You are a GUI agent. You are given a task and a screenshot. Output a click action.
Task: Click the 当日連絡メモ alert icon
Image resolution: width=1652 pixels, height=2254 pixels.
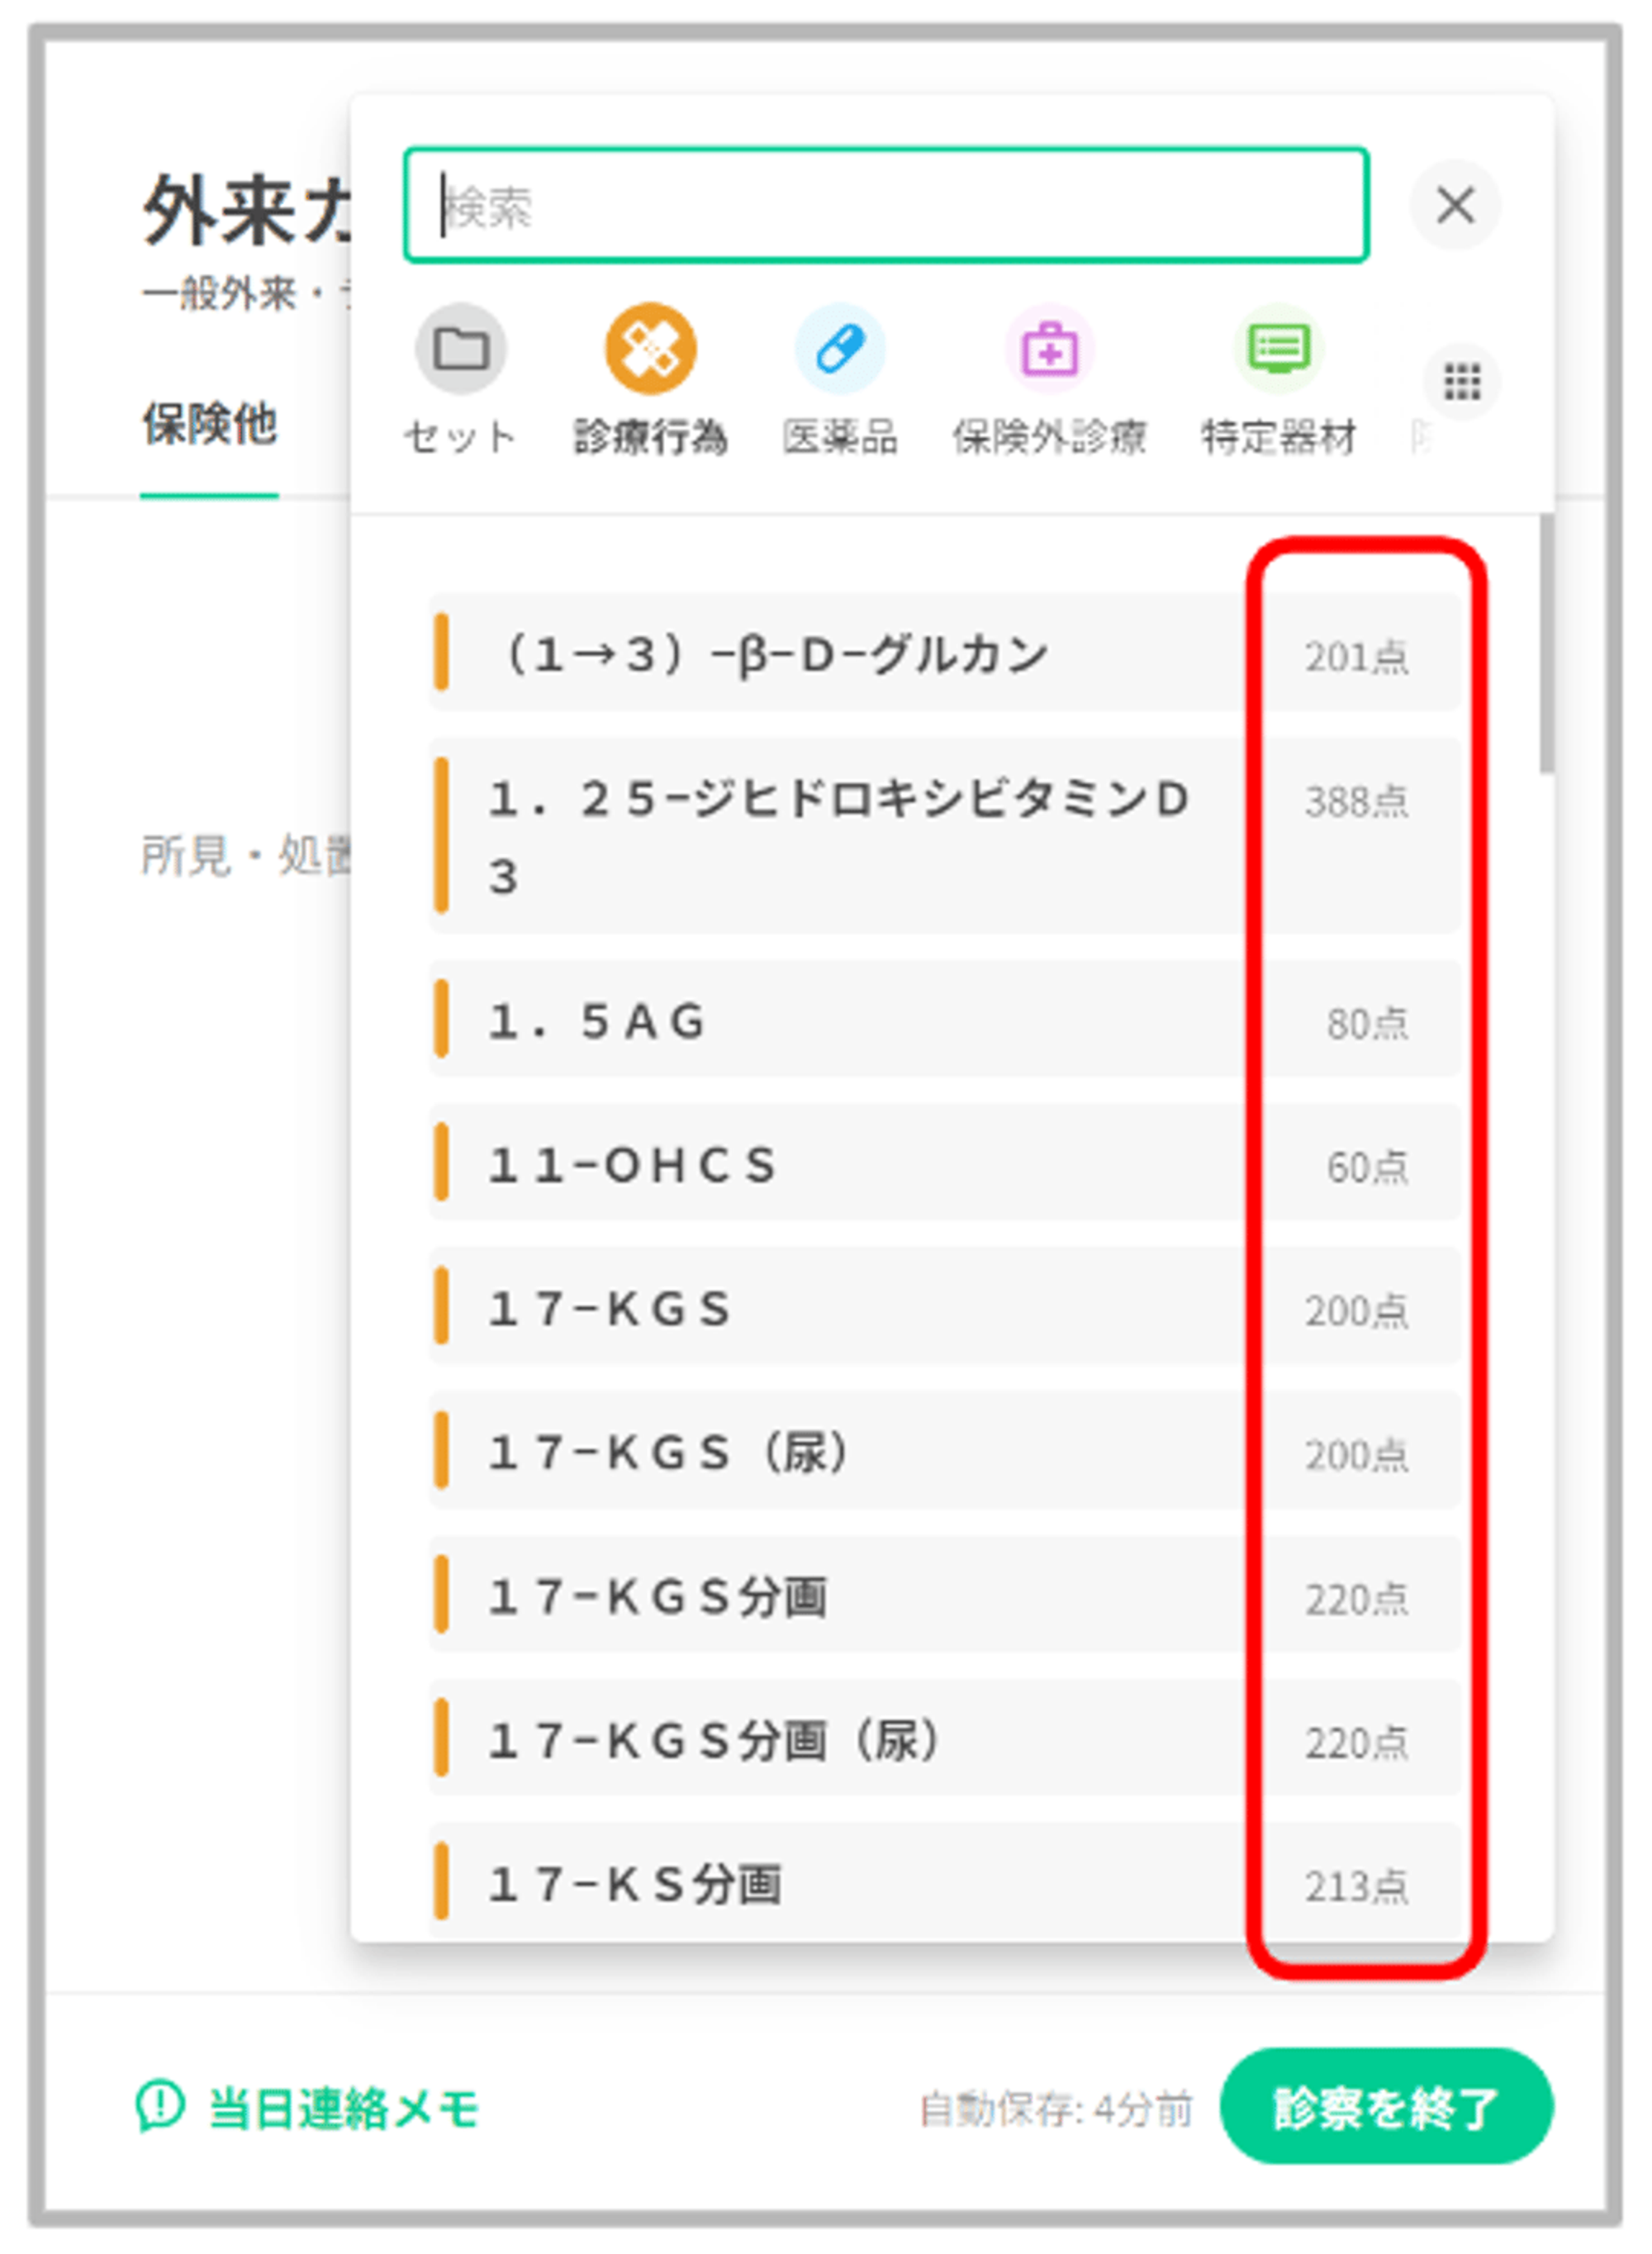[160, 2105]
